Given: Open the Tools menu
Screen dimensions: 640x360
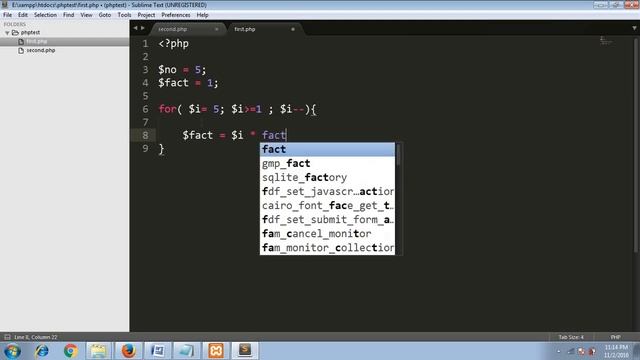Looking at the screenshot, I should 124,15.
